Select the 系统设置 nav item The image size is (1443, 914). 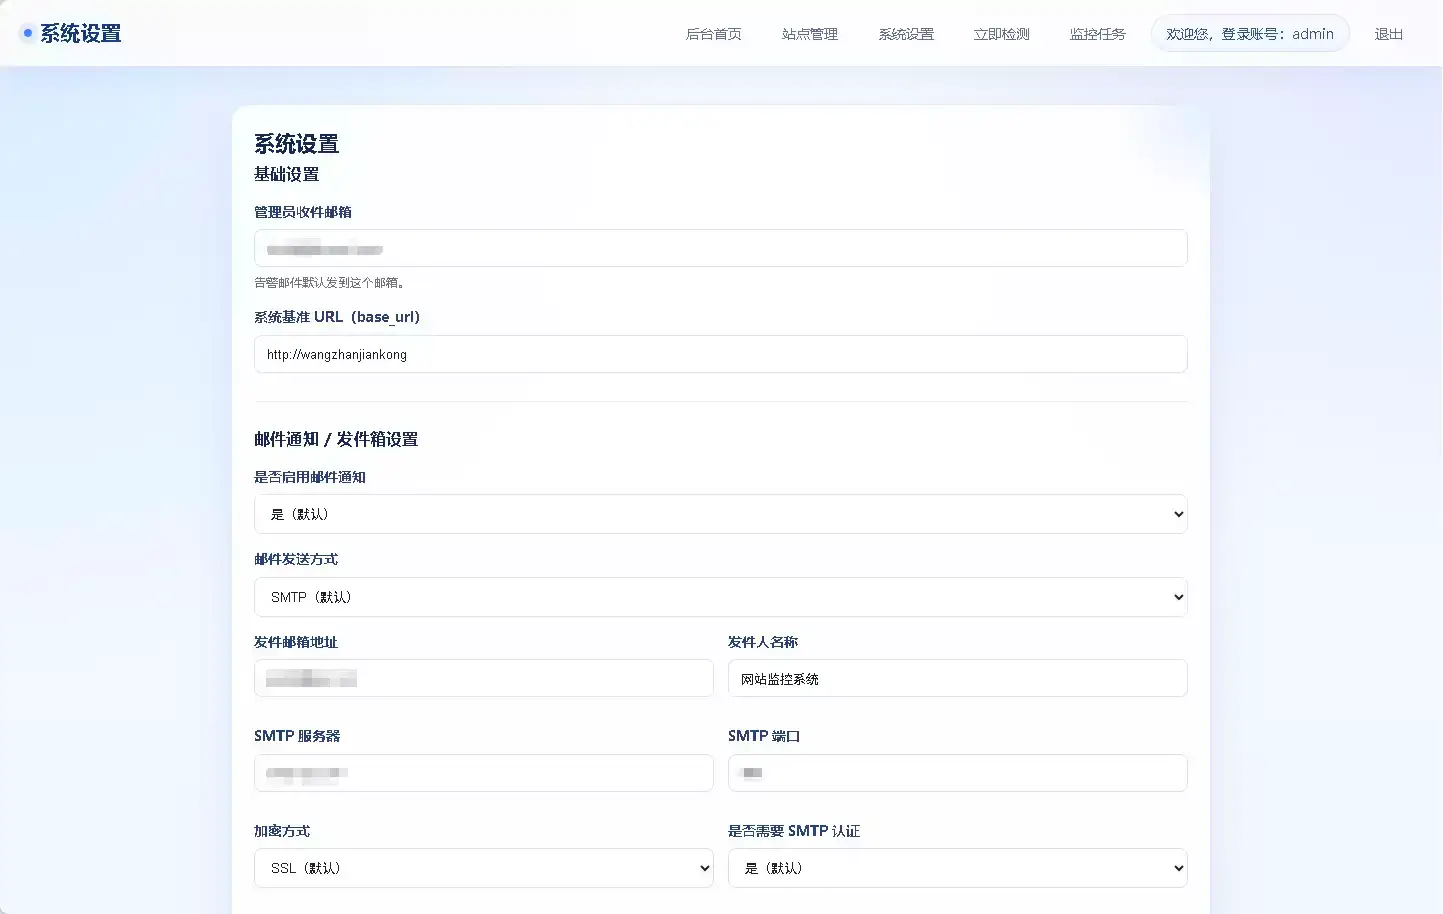coord(905,33)
